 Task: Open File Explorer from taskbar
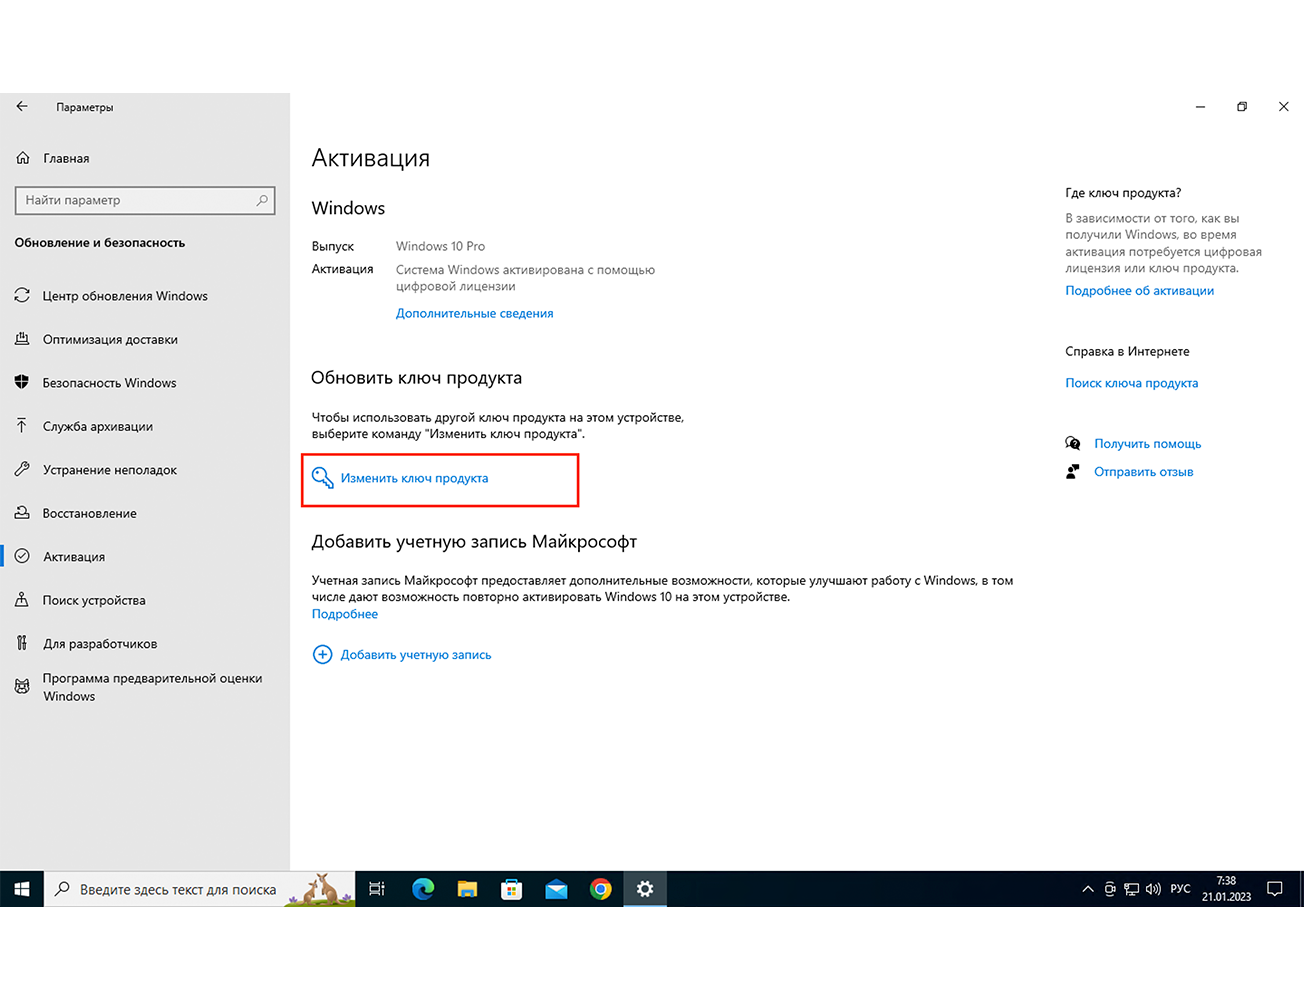pos(467,889)
